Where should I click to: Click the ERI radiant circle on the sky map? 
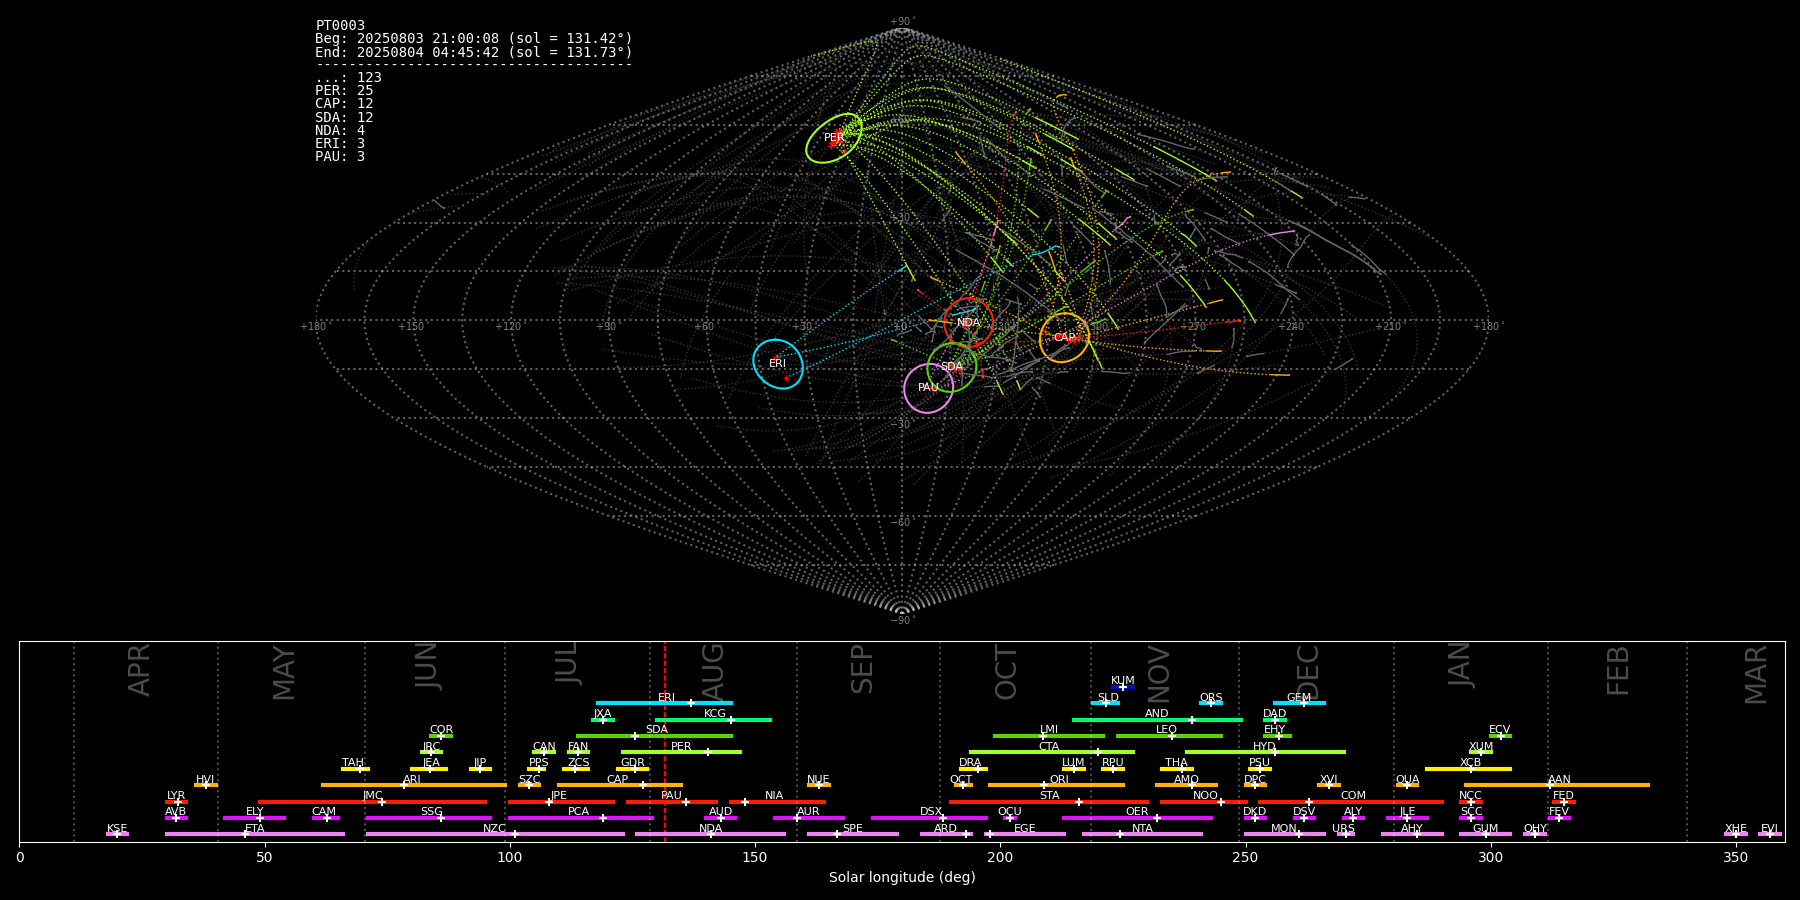pos(778,363)
